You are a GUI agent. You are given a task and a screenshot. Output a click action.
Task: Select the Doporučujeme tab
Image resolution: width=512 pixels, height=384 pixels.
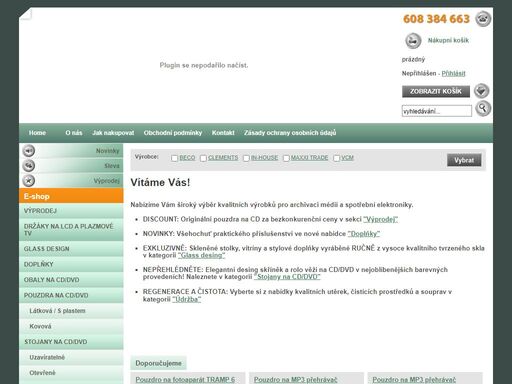tap(158, 363)
